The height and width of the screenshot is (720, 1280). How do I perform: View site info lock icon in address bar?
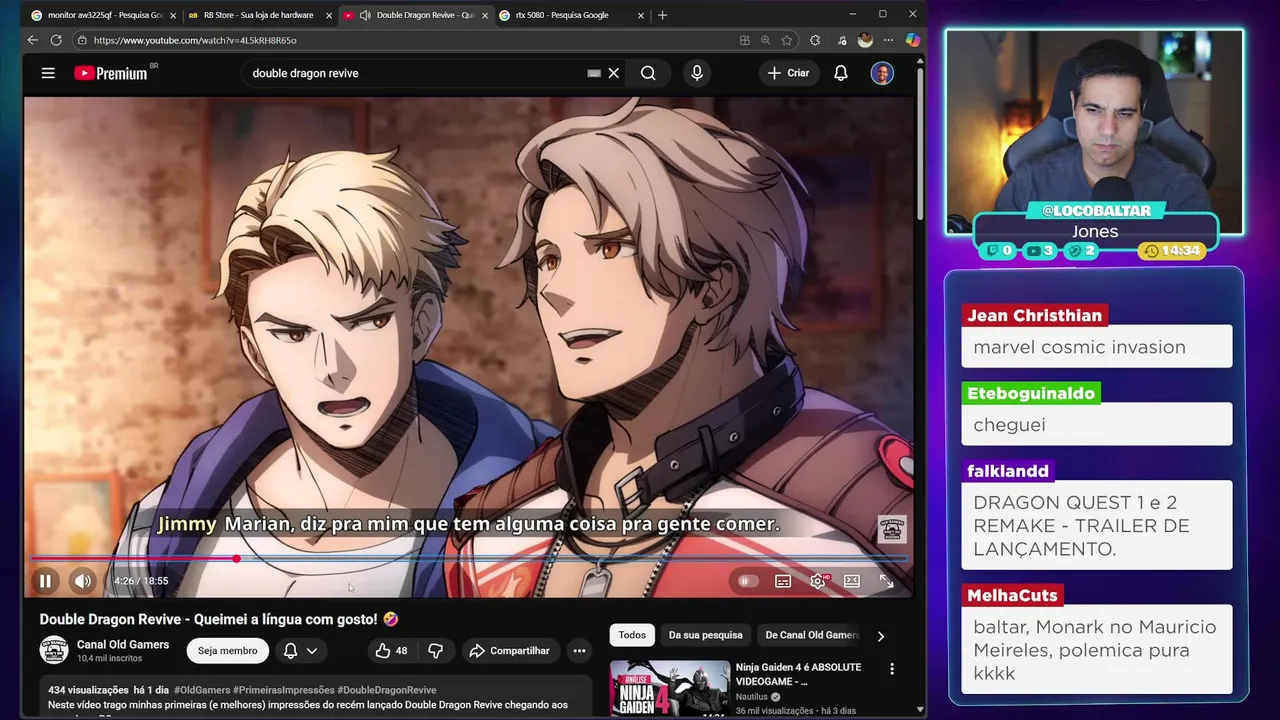(x=82, y=40)
